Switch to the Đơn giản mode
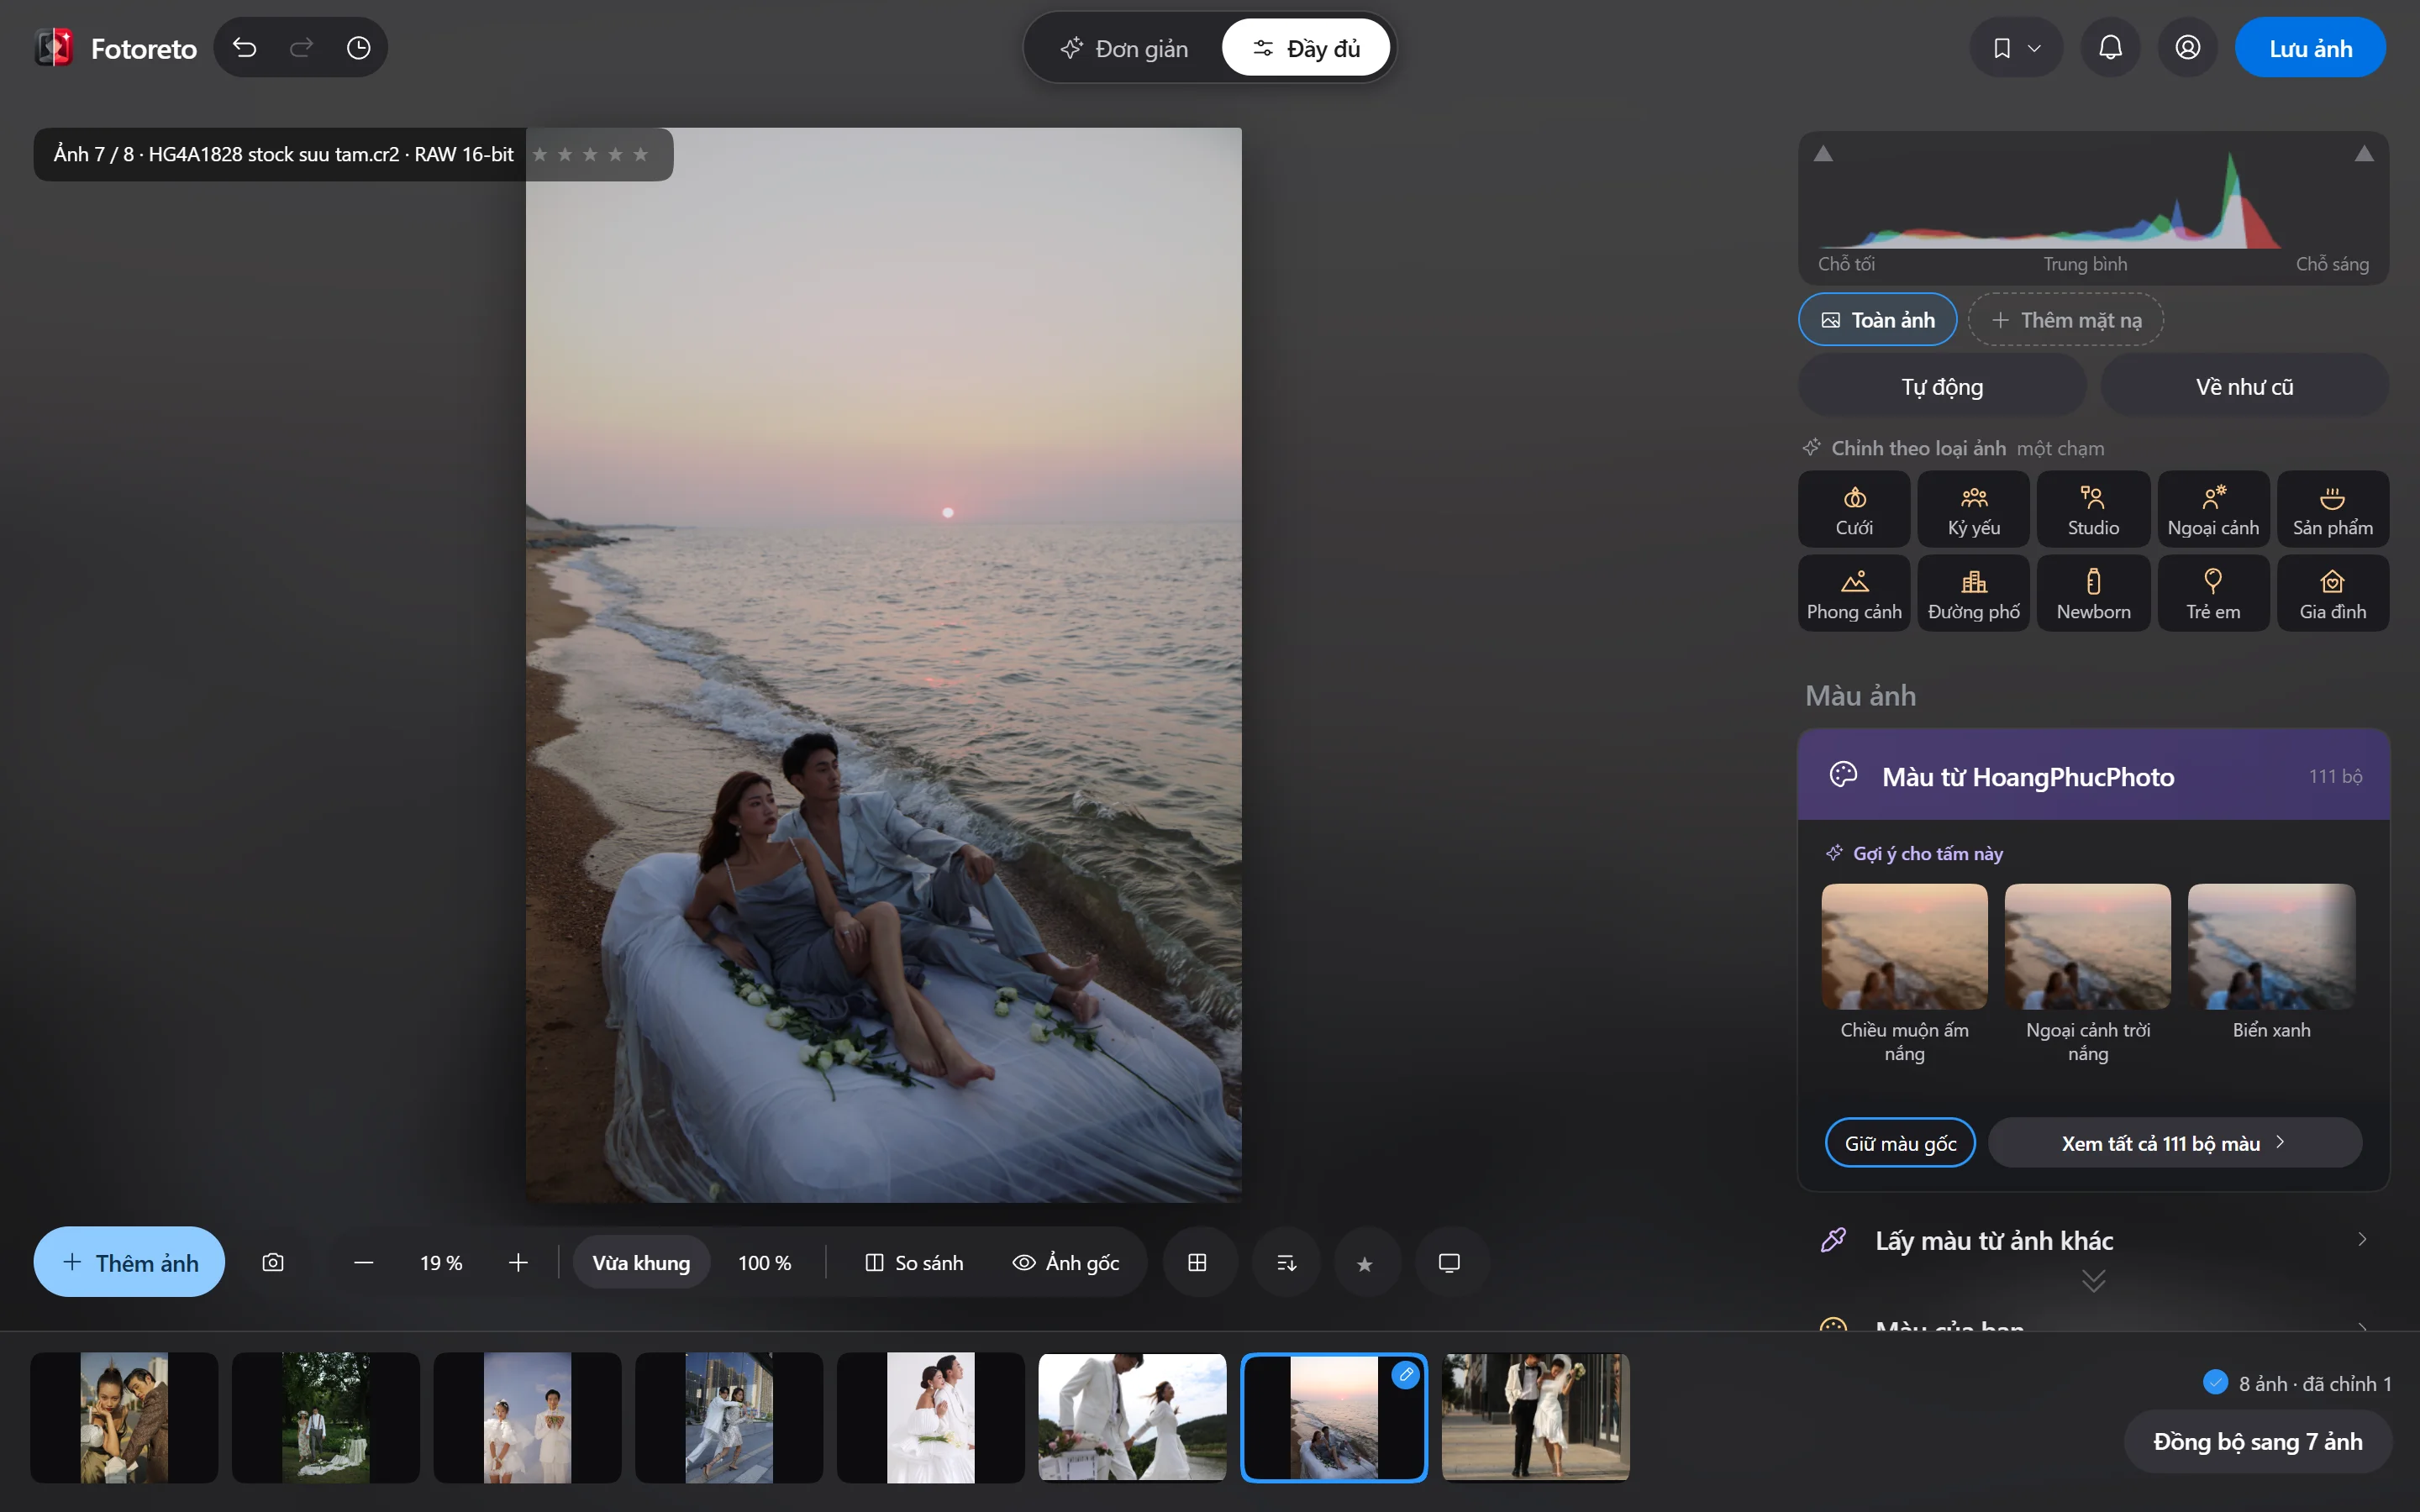The image size is (2420, 1512). click(1124, 48)
